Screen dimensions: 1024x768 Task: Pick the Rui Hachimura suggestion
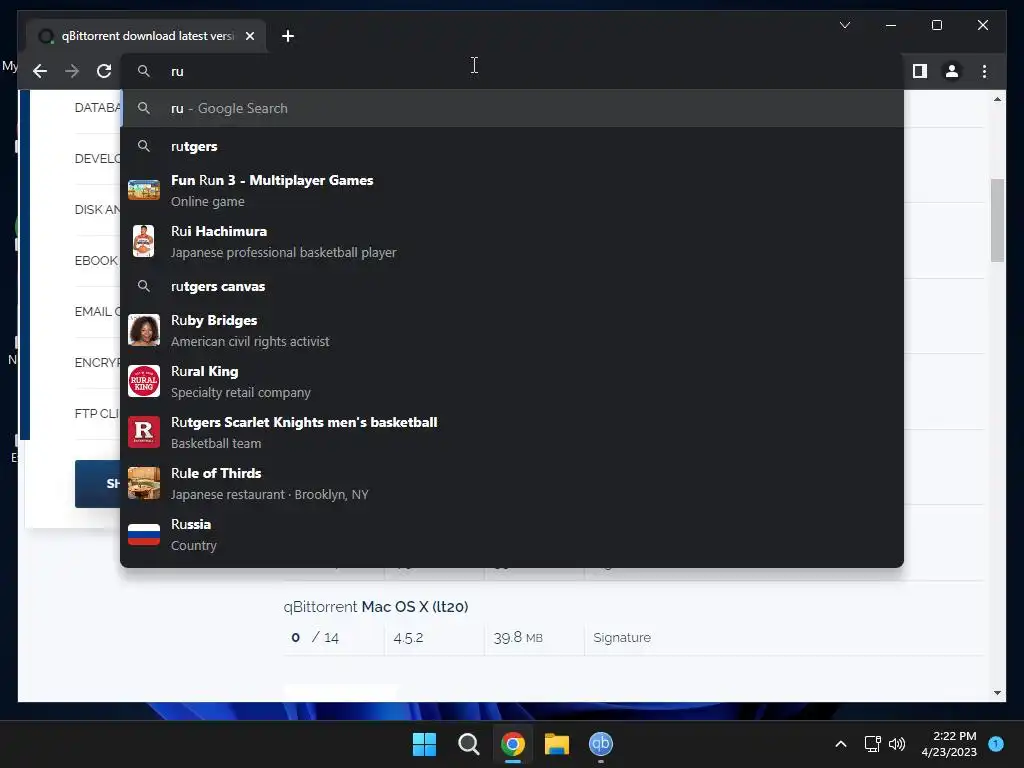pos(512,241)
